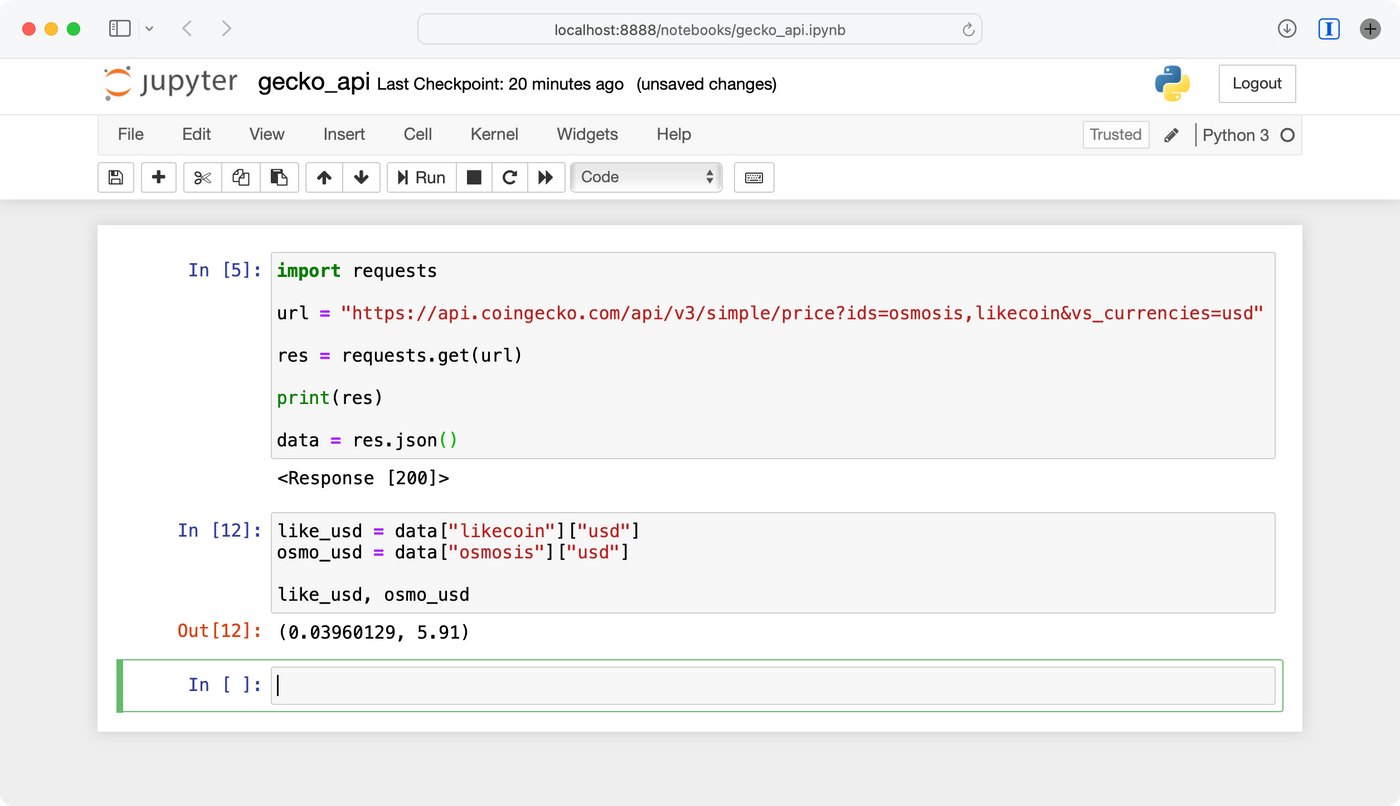This screenshot has width=1400, height=806.
Task: Click the data = res.json() line
Action: [x=367, y=440]
